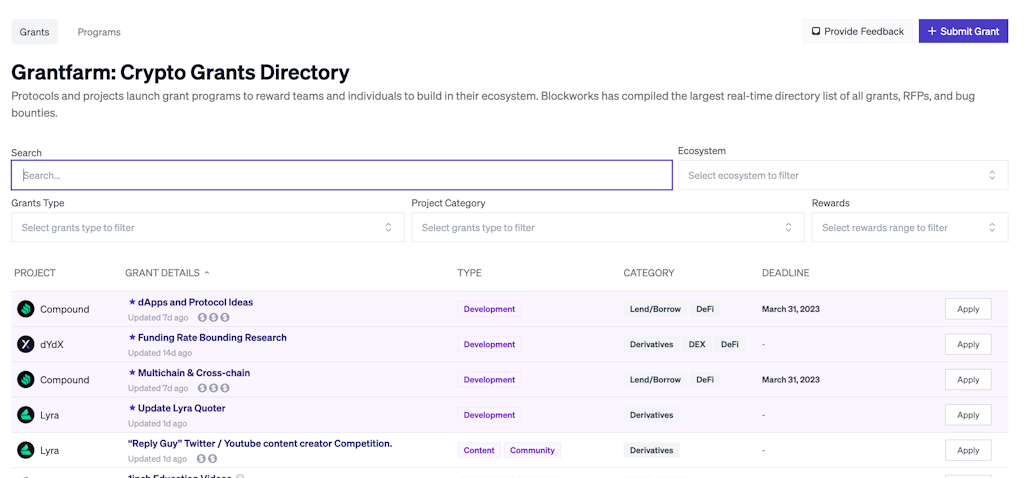Viewport: 1024px width, 478px height.
Task: Sort by the Grant Details column header
Action: pos(163,273)
